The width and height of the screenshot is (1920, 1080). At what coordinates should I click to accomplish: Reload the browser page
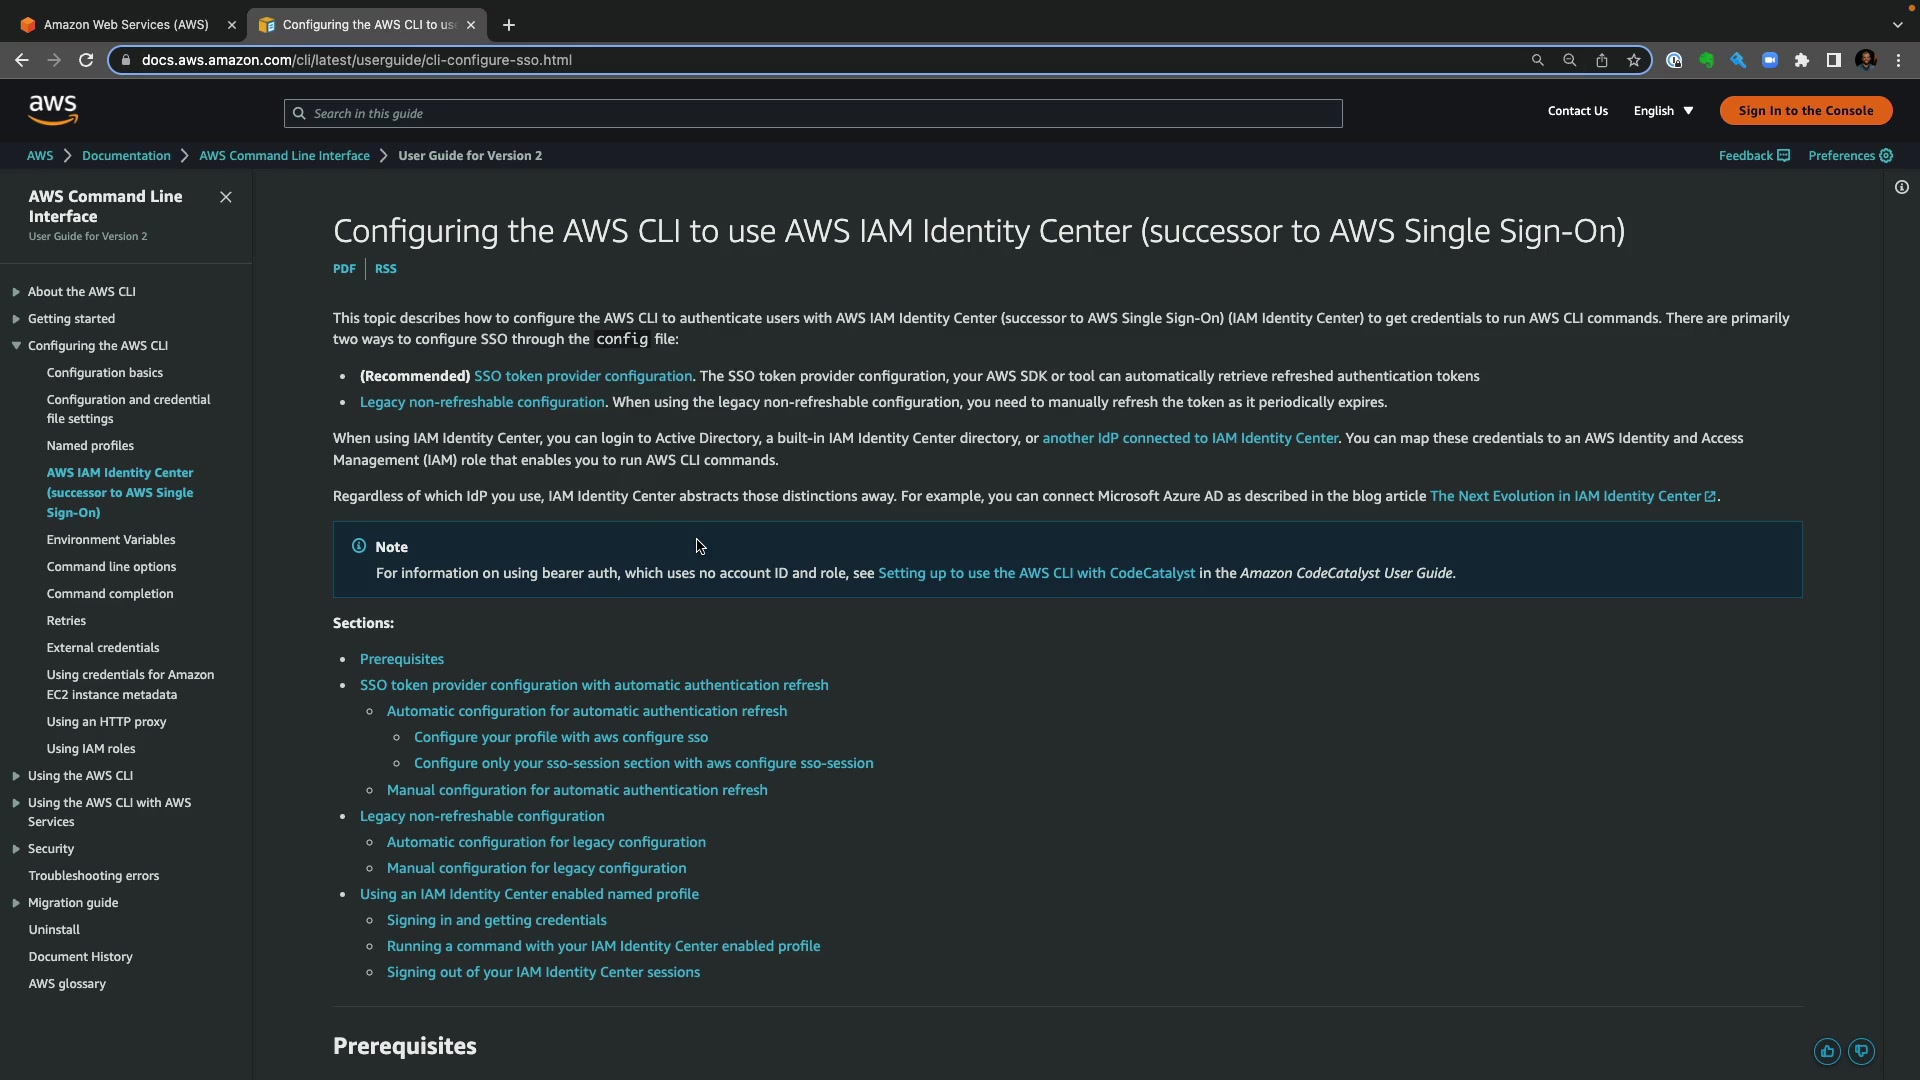coord(86,60)
